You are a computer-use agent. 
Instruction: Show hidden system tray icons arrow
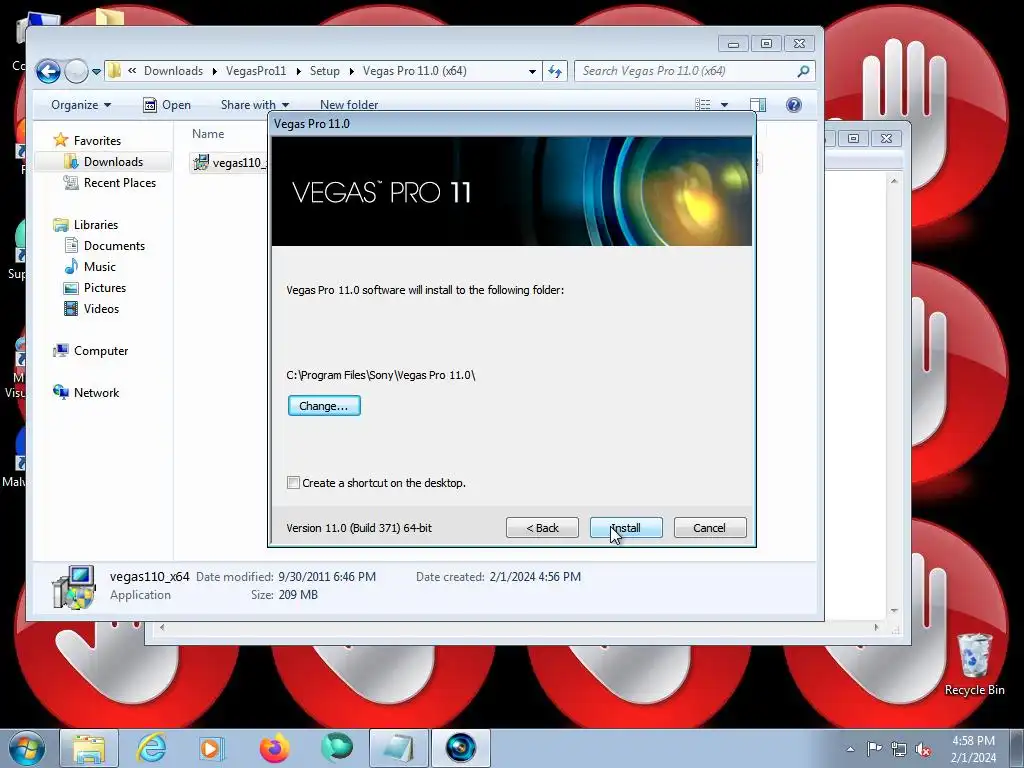pyautogui.click(x=850, y=749)
